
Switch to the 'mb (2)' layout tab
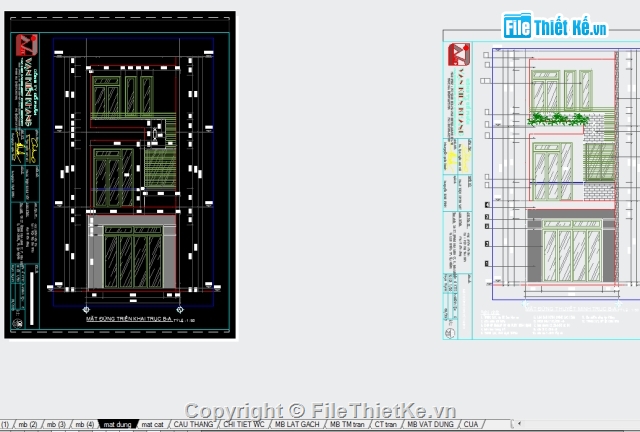pyautogui.click(x=28, y=425)
